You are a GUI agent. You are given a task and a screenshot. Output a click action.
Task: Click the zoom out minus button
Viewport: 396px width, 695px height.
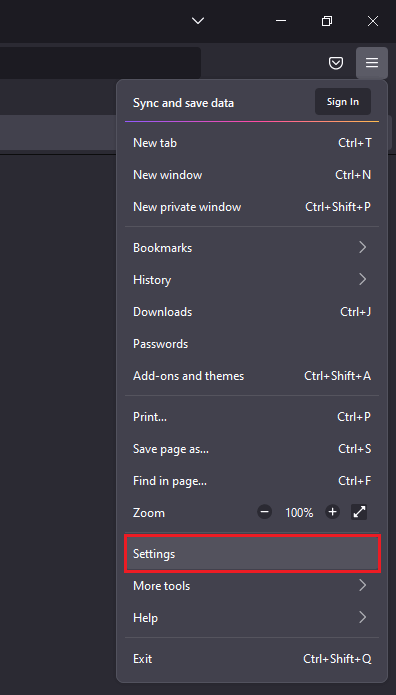pos(265,512)
